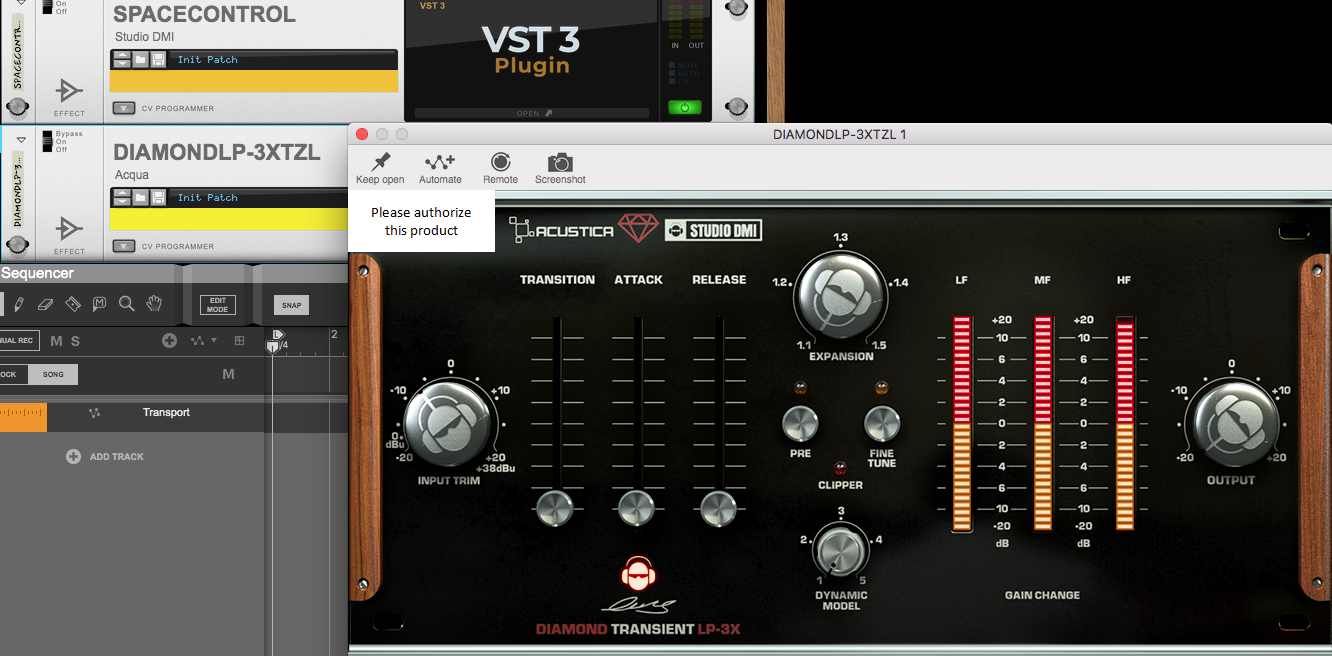Save patch for SPACECONTROL device
The image size is (1332, 656).
click(x=158, y=60)
